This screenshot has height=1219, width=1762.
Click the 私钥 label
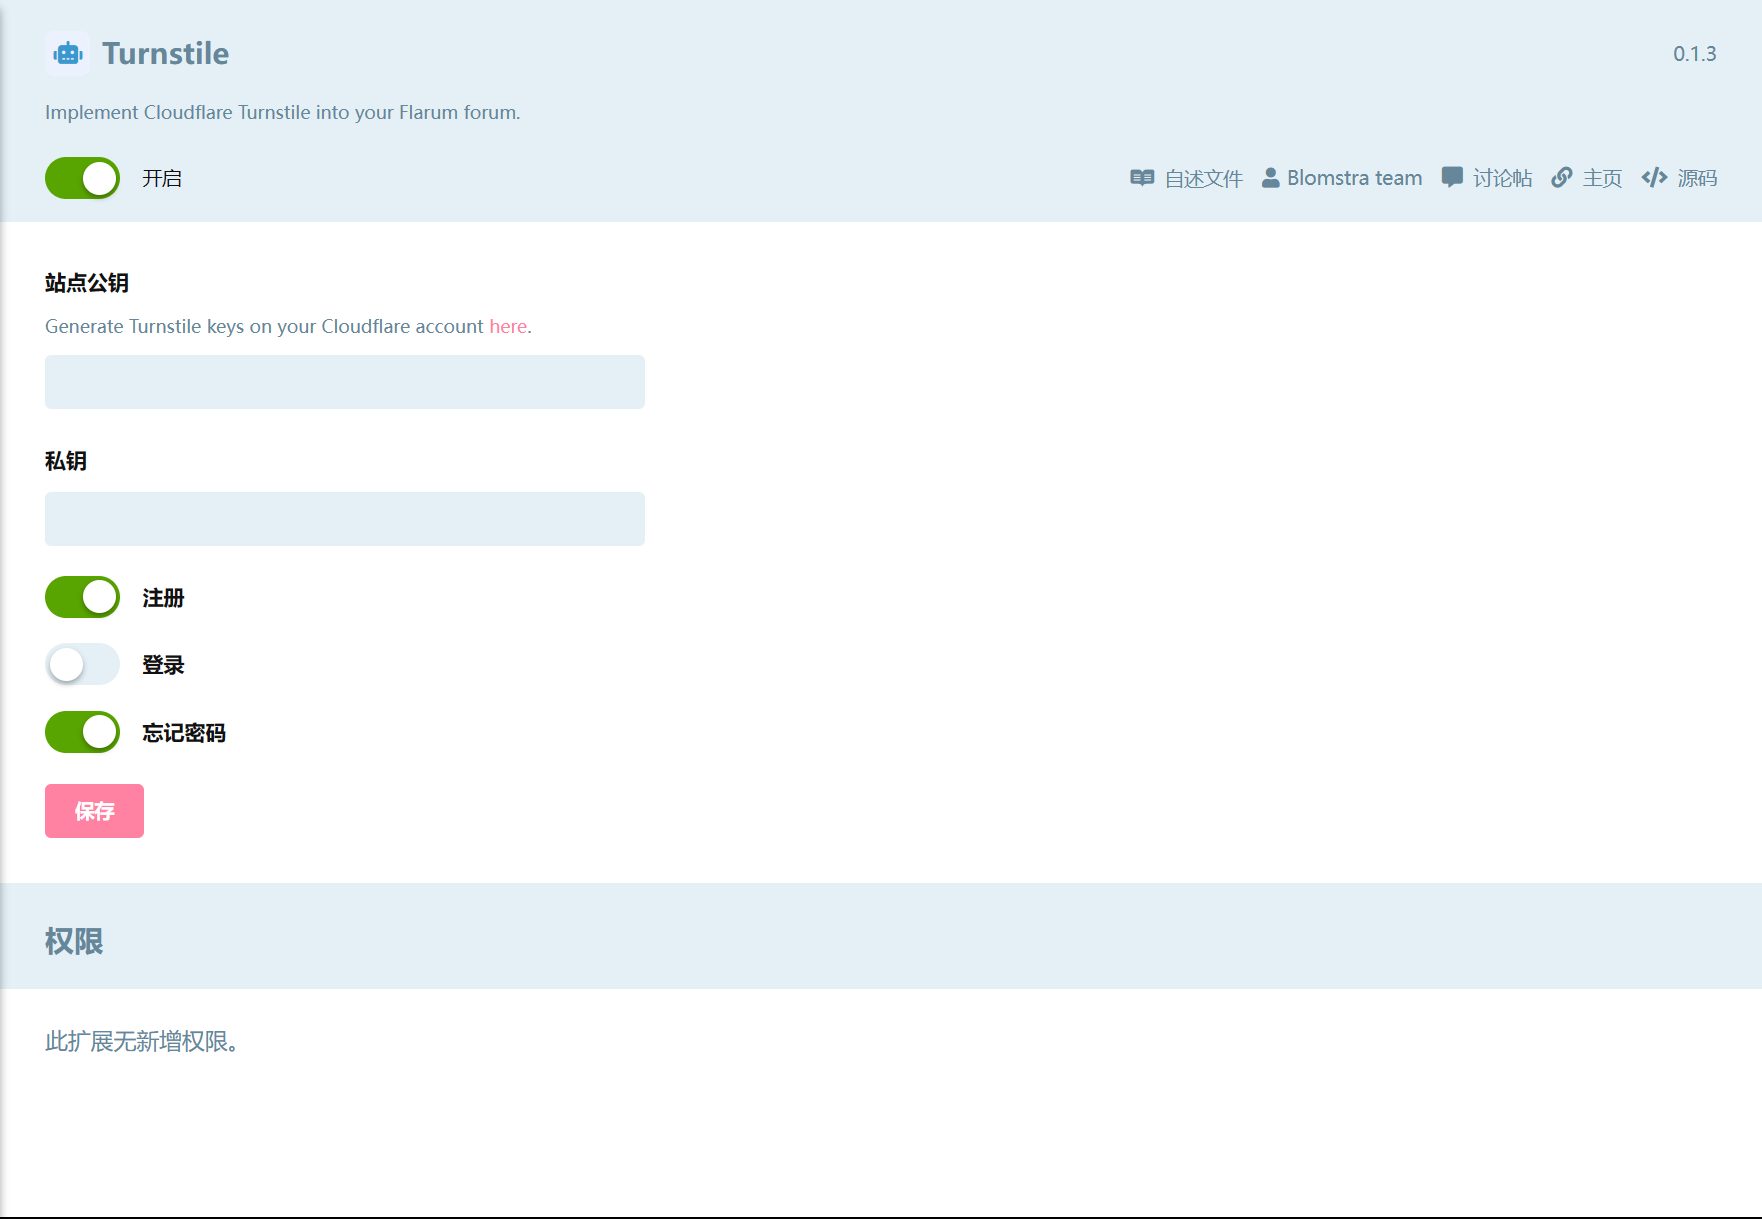[66, 461]
